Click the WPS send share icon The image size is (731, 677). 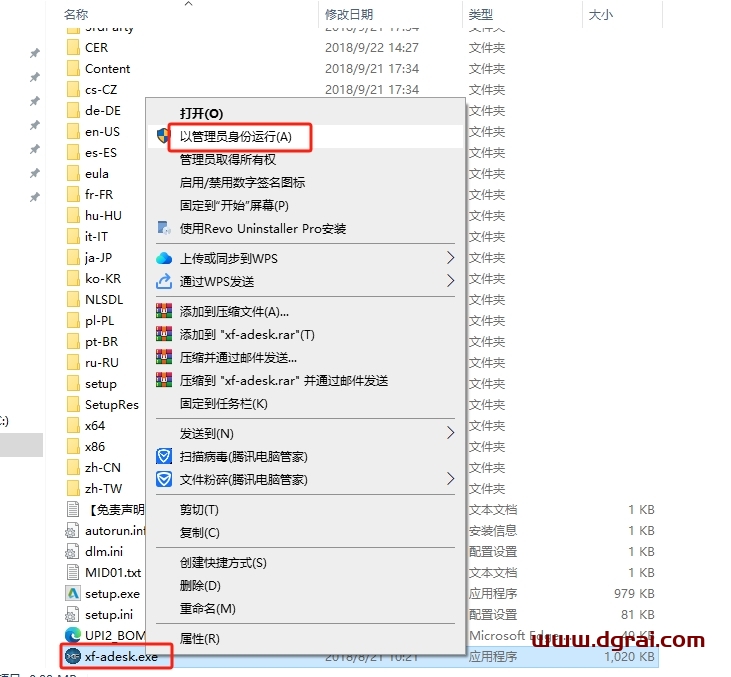(x=164, y=281)
